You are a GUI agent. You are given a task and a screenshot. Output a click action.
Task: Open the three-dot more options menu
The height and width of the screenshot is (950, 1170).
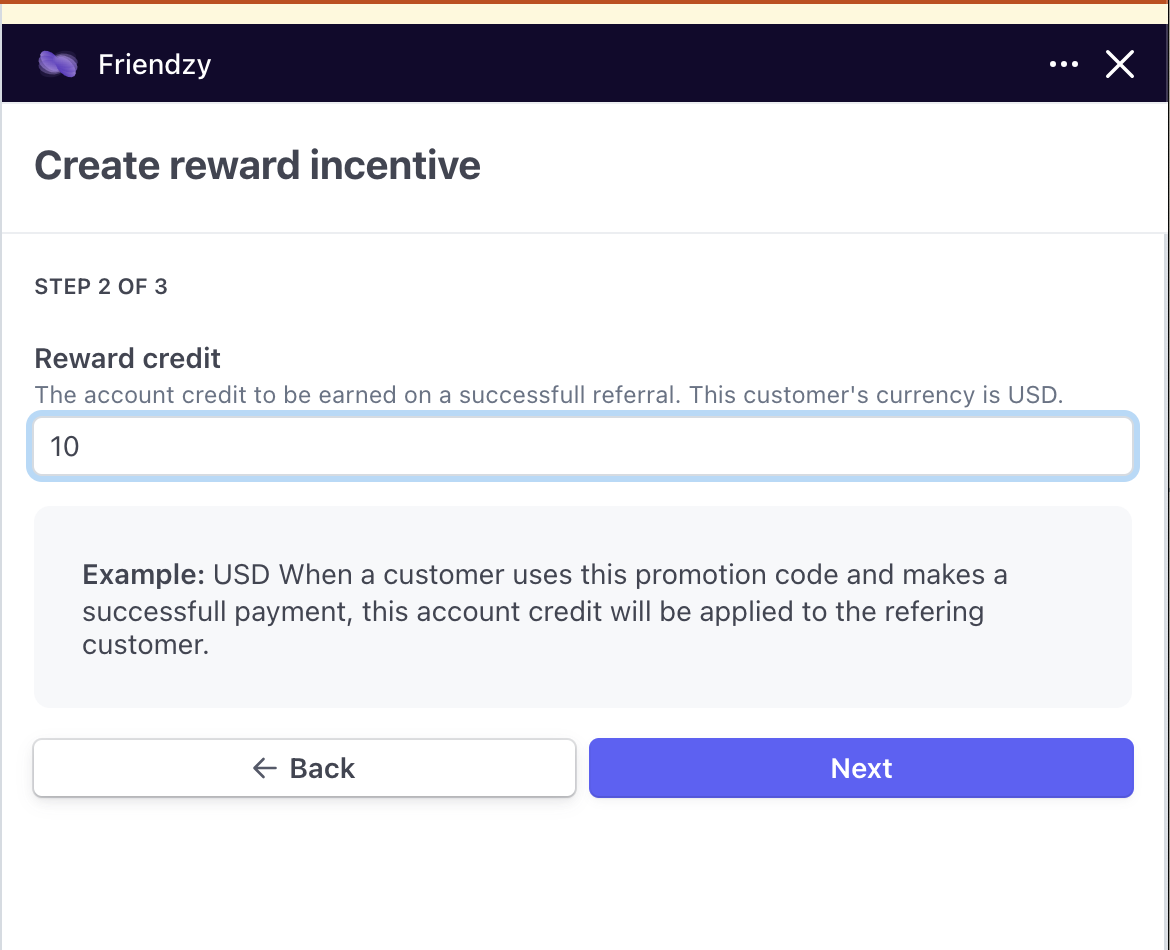tap(1063, 64)
